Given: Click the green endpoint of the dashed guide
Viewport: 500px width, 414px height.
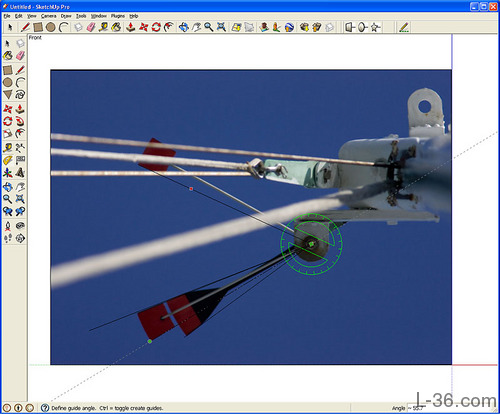Looking at the screenshot, I should click(x=150, y=341).
